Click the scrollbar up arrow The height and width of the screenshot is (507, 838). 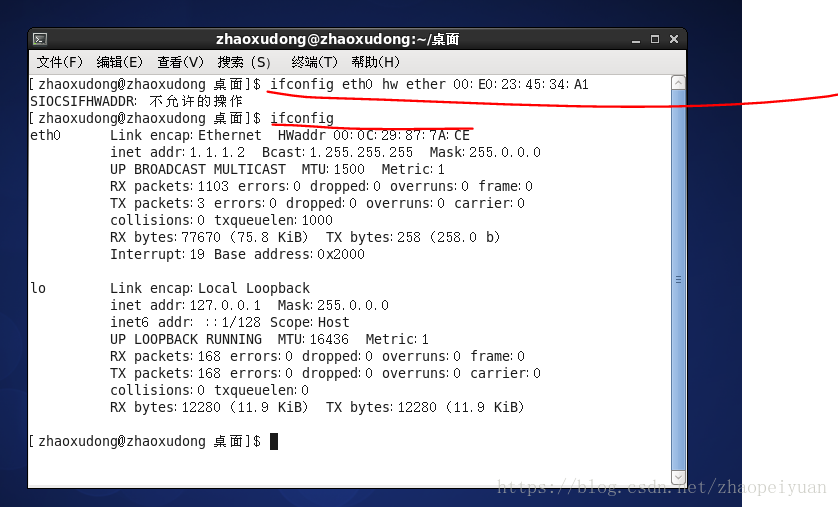(x=678, y=83)
